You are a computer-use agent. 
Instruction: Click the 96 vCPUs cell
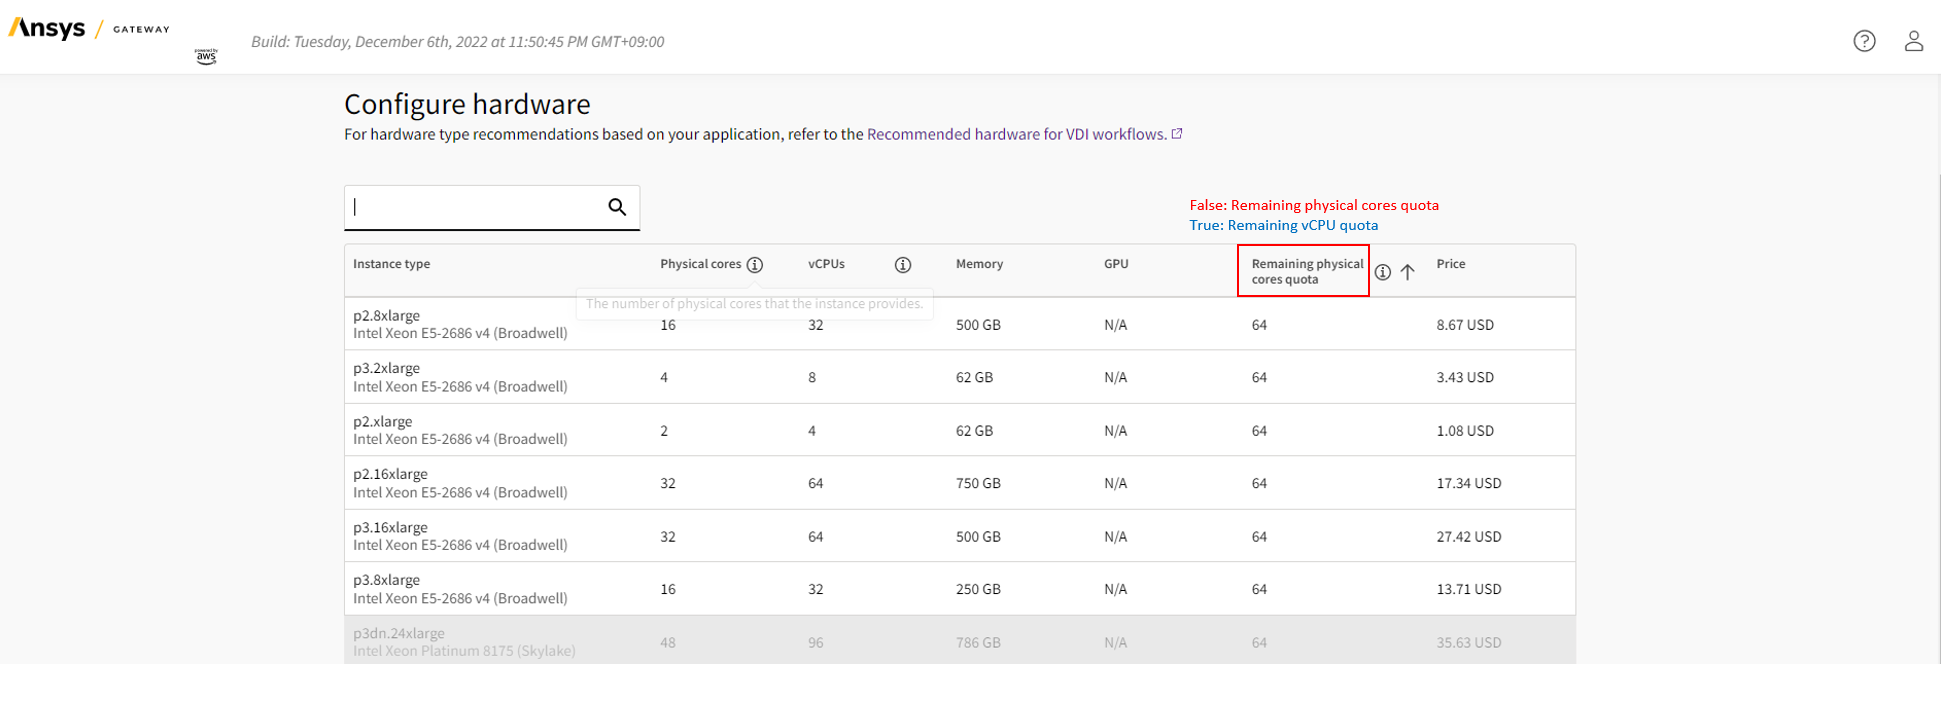coord(816,643)
